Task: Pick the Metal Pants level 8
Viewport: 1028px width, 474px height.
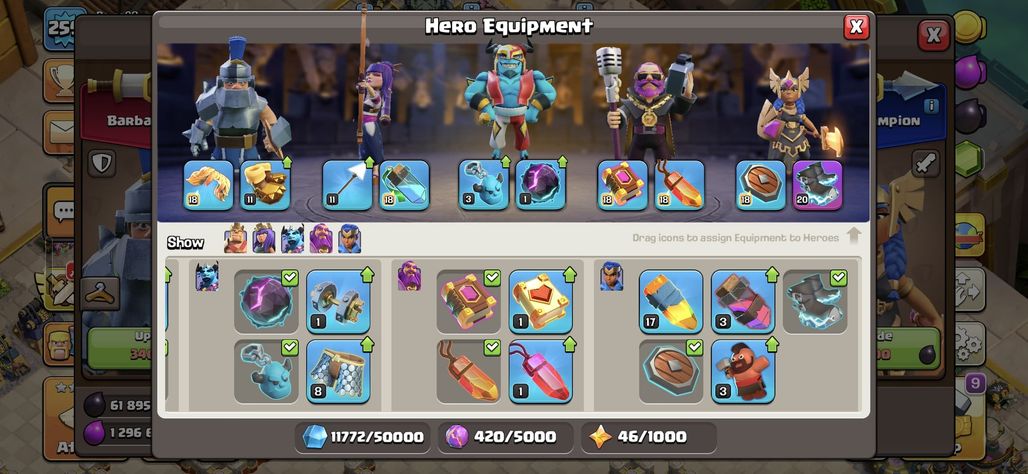Action: coord(338,371)
